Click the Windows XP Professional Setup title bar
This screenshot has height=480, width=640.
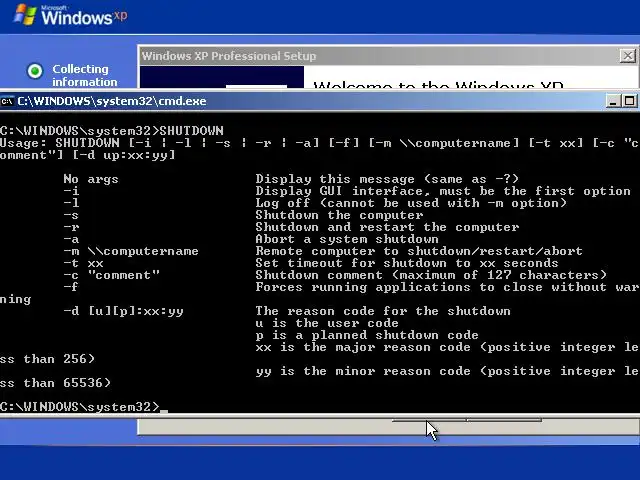click(388, 56)
